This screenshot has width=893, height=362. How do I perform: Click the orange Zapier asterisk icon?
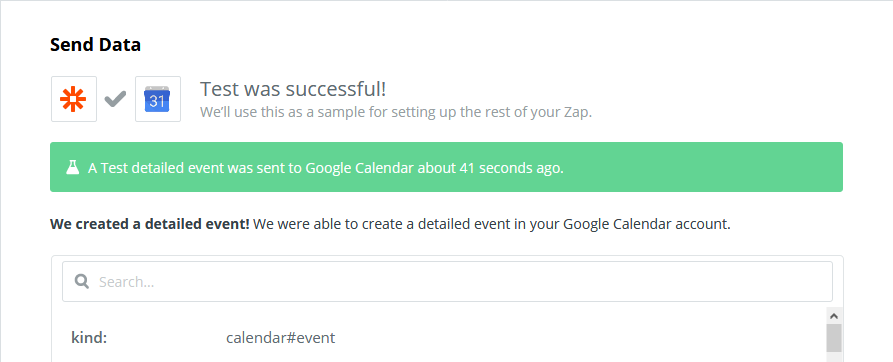click(x=73, y=99)
